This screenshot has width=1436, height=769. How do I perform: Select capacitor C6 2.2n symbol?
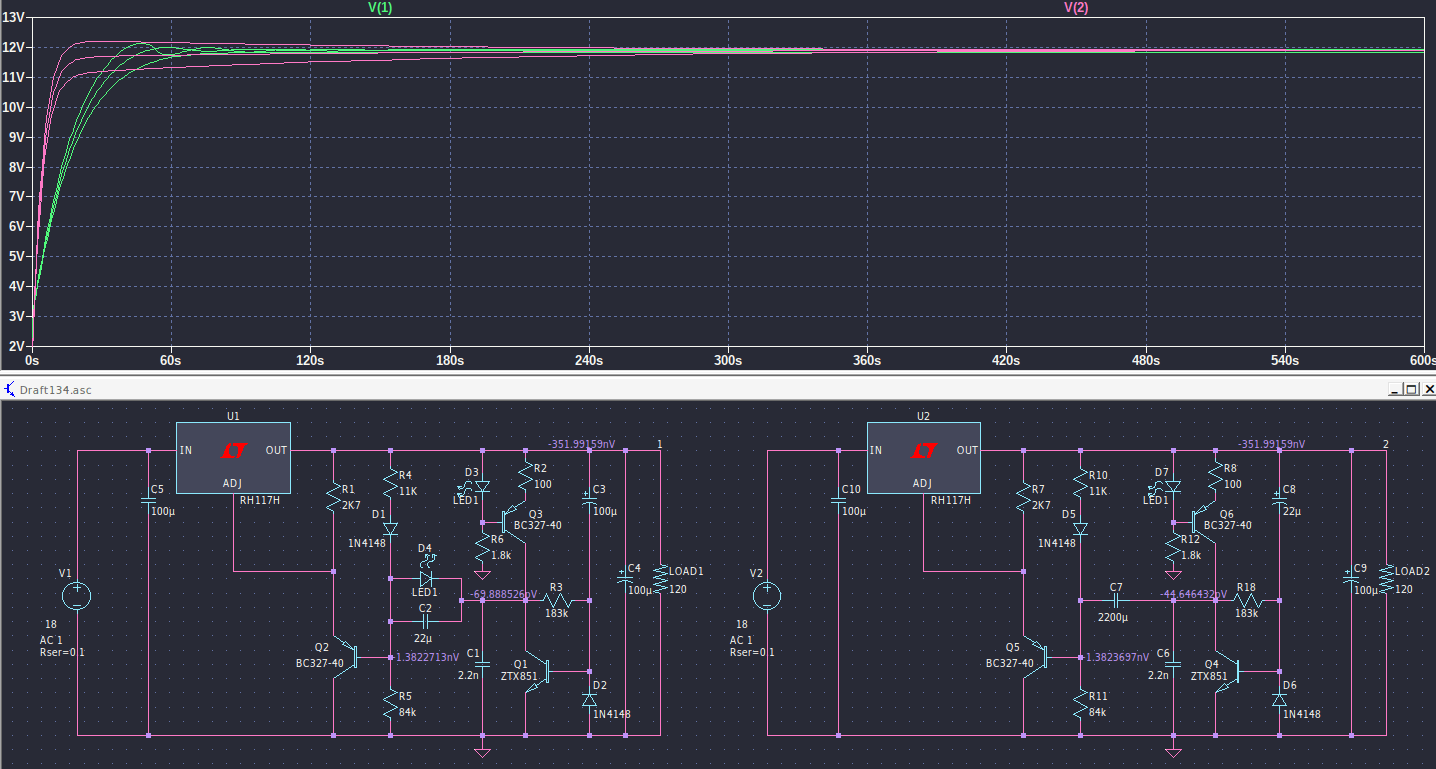pyautogui.click(x=1172, y=662)
